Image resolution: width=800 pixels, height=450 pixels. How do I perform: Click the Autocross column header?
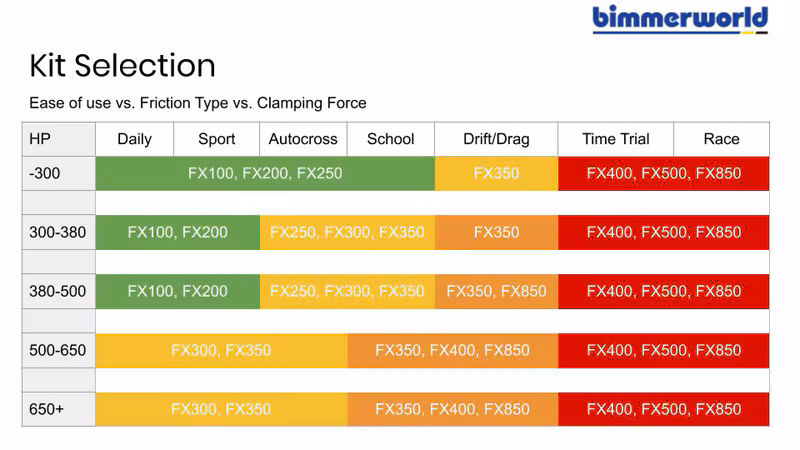[303, 139]
